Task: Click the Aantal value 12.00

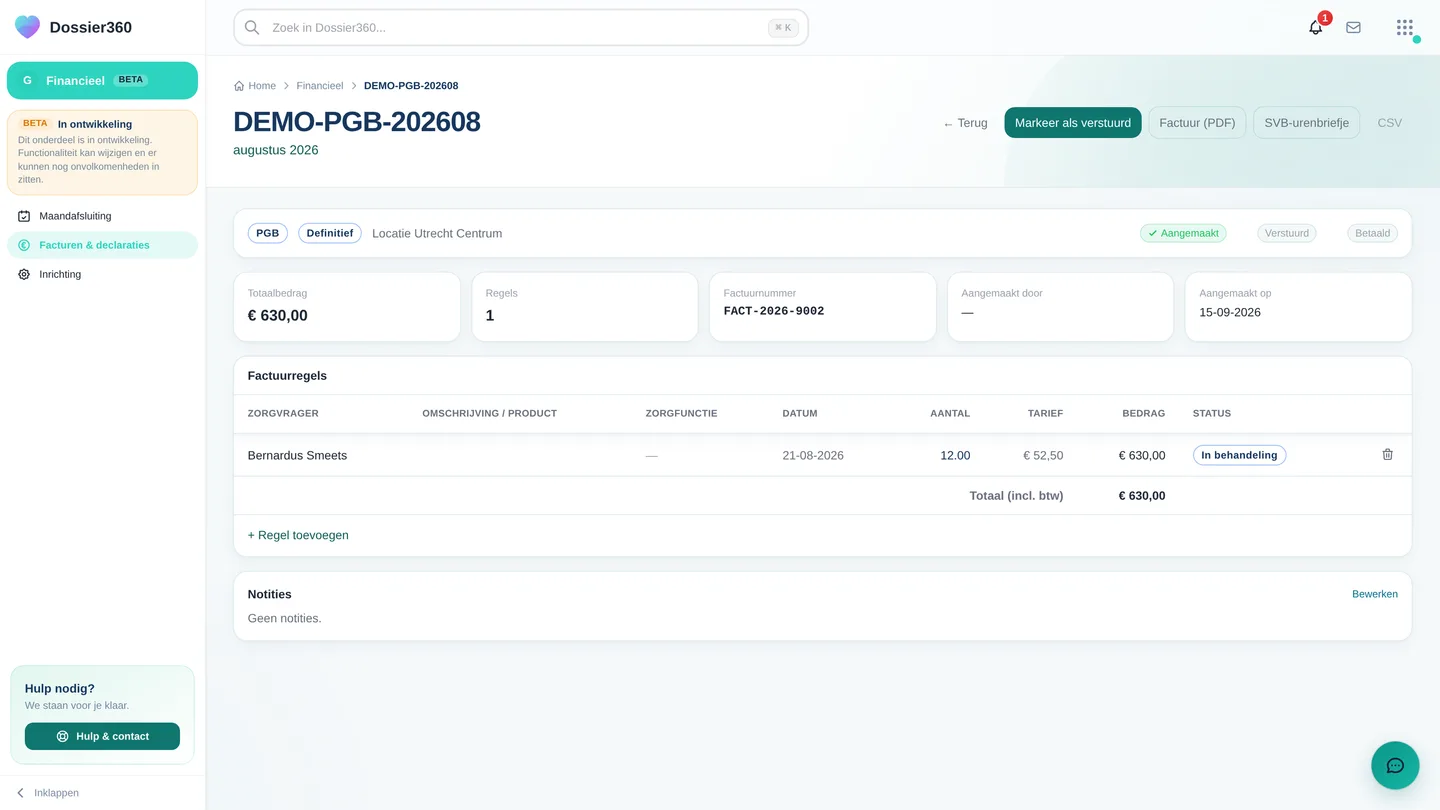Action: click(x=955, y=455)
